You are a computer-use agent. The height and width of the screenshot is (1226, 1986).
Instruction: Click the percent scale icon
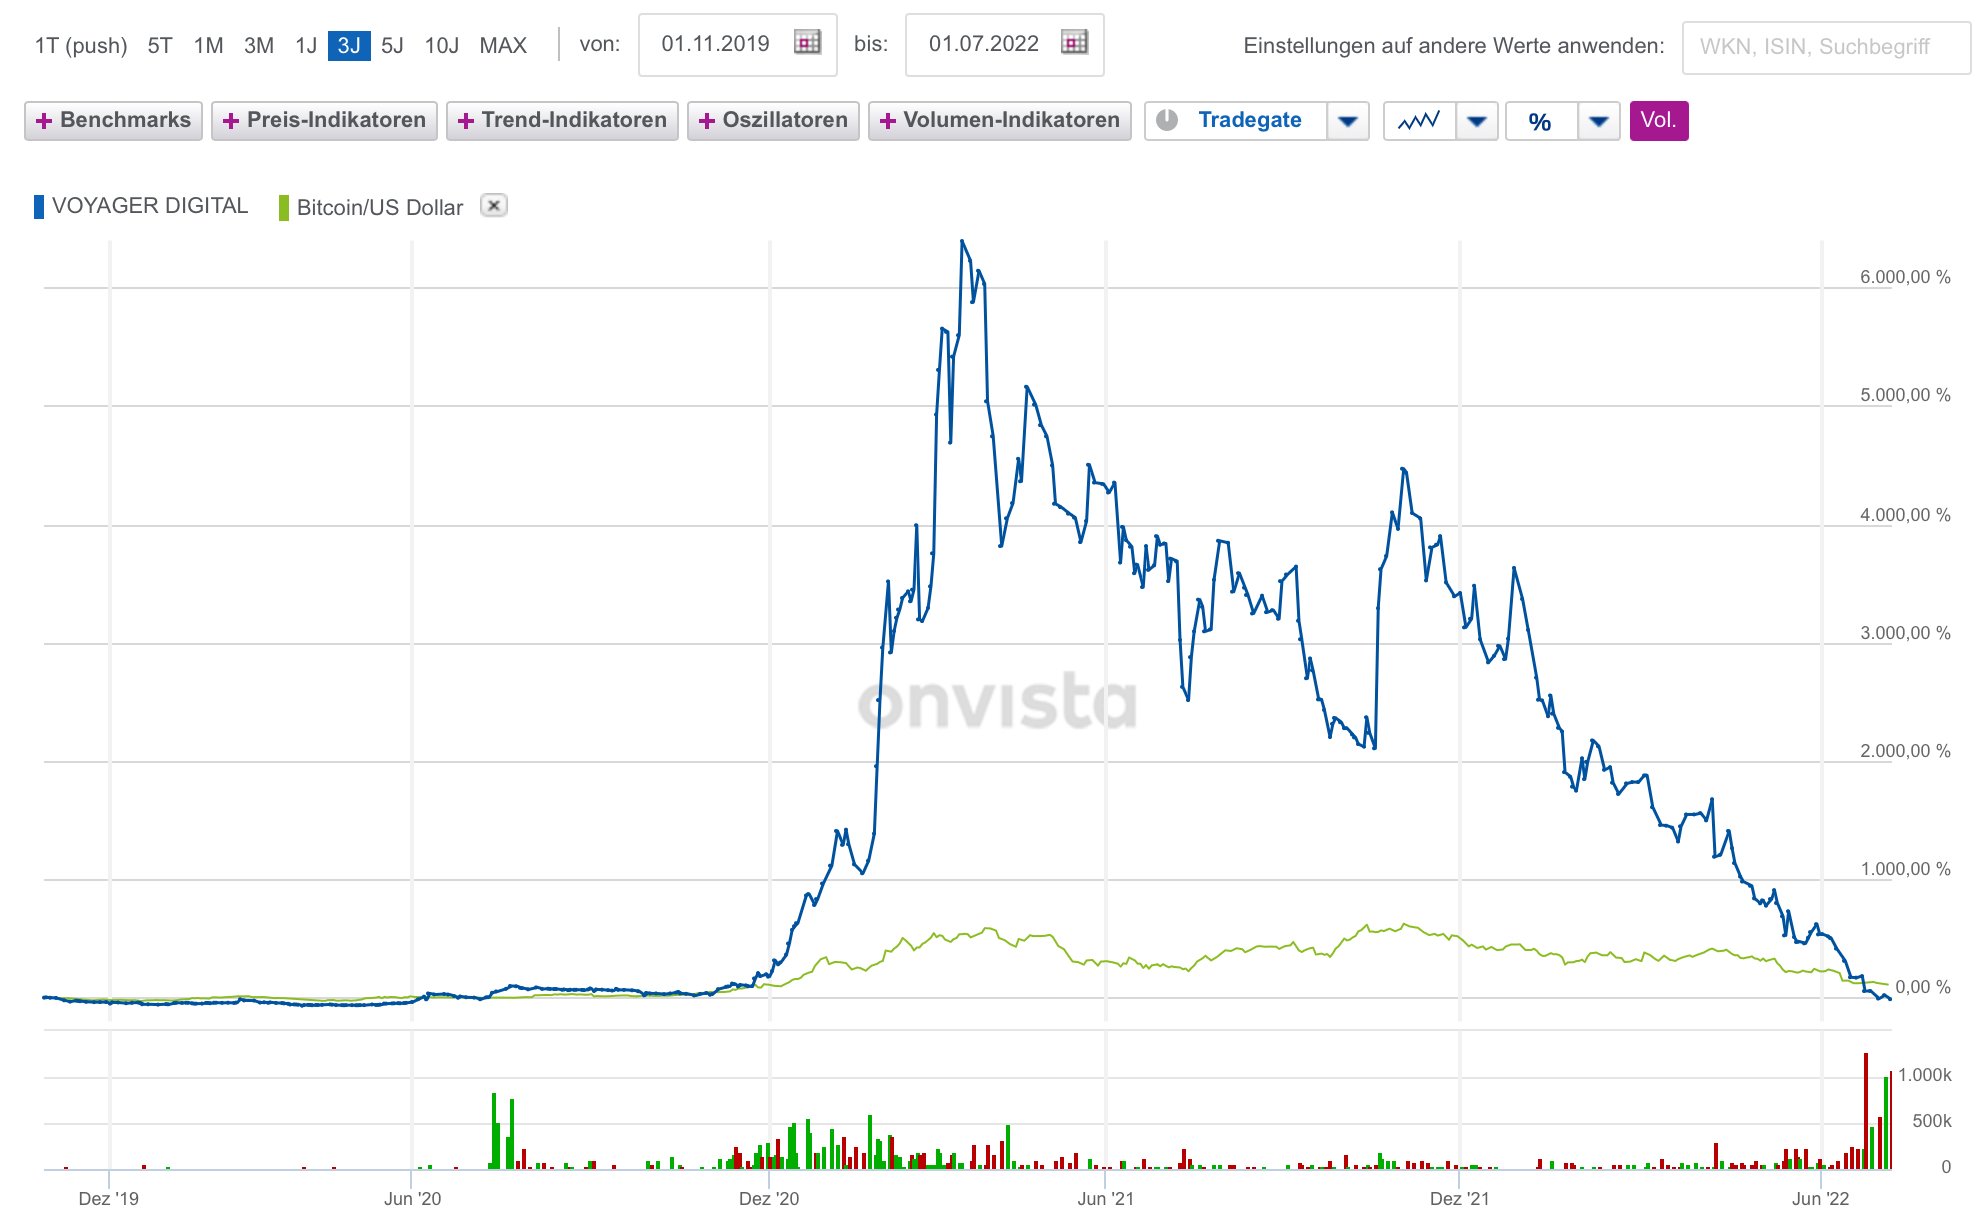click(1540, 121)
